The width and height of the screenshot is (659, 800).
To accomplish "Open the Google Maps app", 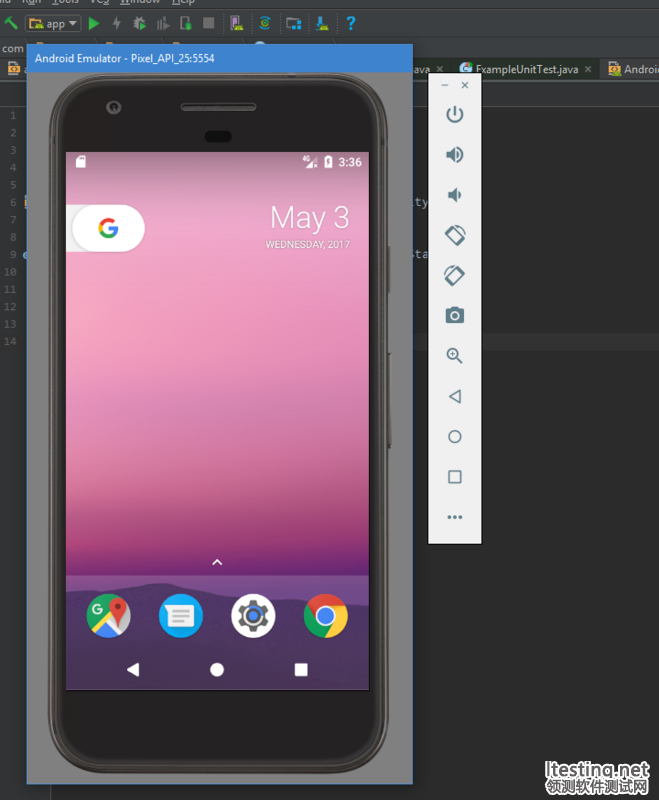I will 109,616.
